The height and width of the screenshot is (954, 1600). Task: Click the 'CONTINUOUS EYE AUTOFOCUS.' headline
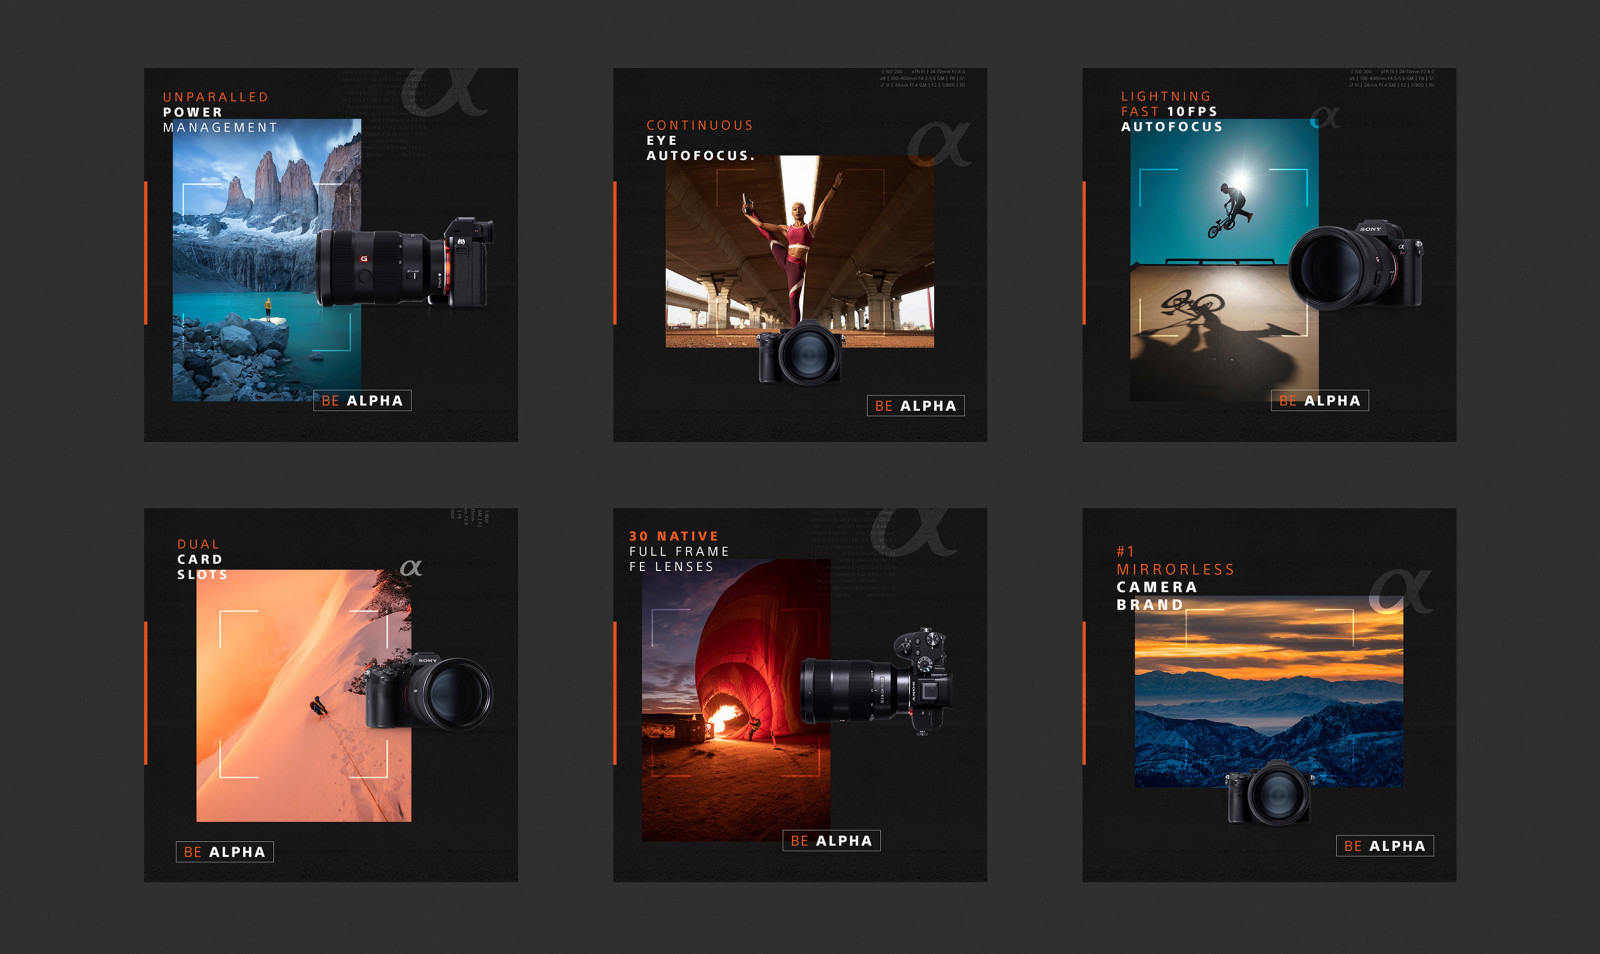point(700,140)
